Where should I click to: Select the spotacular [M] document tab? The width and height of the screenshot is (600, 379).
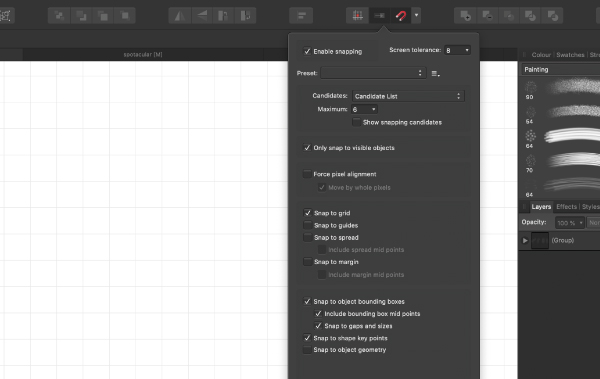(143, 55)
